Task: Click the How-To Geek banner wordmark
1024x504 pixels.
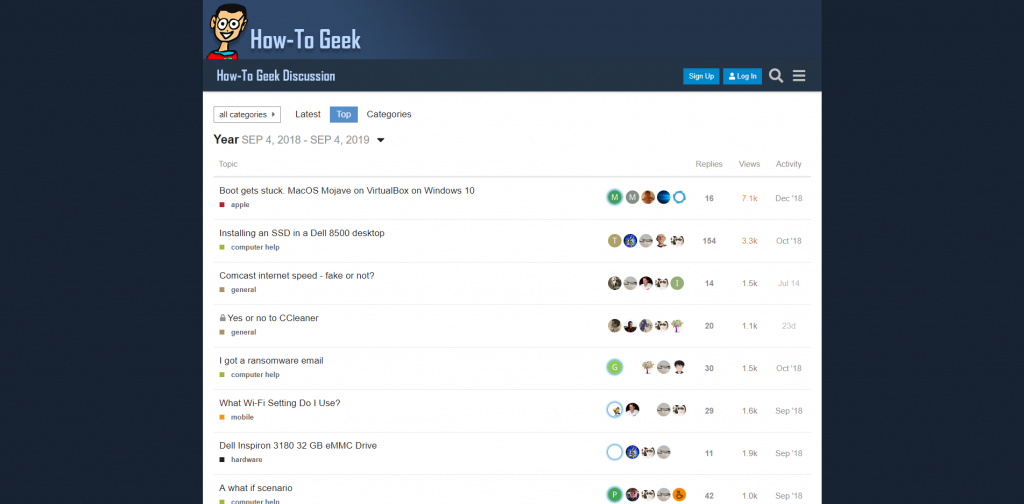Action: pyautogui.click(x=305, y=40)
